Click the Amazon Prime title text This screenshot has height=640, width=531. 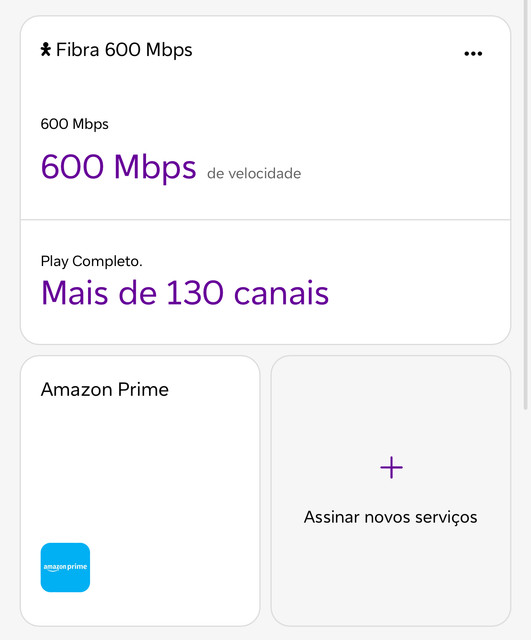[105, 389]
